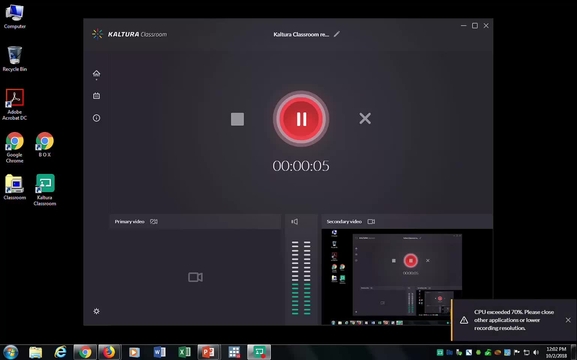Viewport: 577px width, 360px height.
Task: Switch to Chrome in the taskbar
Action: [x=85, y=352]
